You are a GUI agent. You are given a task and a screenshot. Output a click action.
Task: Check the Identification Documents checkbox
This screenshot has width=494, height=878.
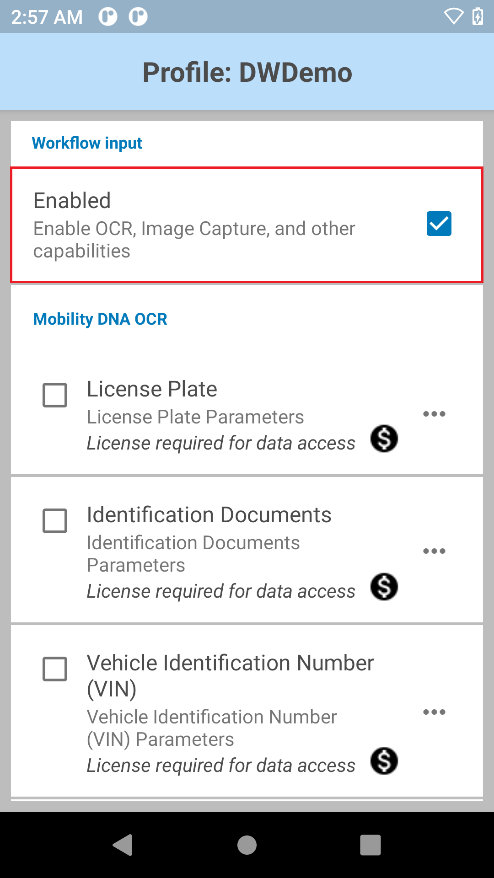pos(55,521)
